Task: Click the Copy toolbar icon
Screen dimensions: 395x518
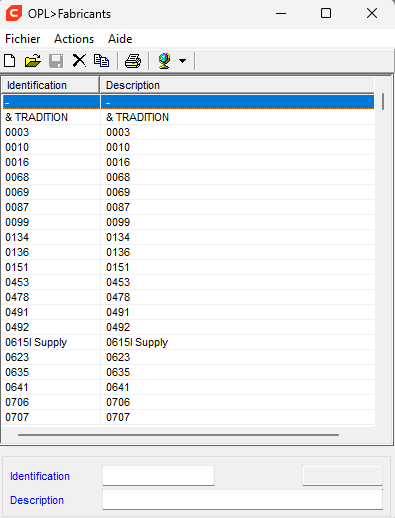Action: click(x=101, y=61)
